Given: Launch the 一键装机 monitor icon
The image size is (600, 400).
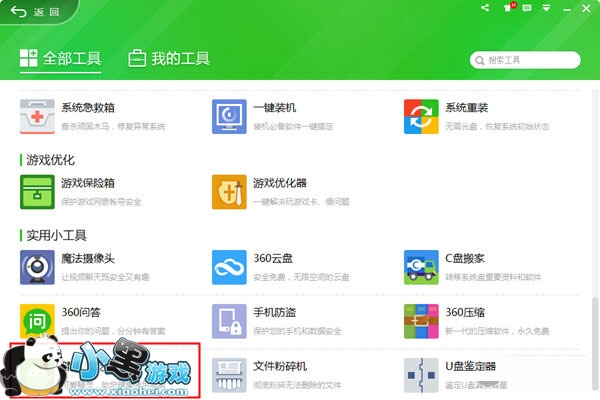Looking at the screenshot, I should pyautogui.click(x=229, y=117).
